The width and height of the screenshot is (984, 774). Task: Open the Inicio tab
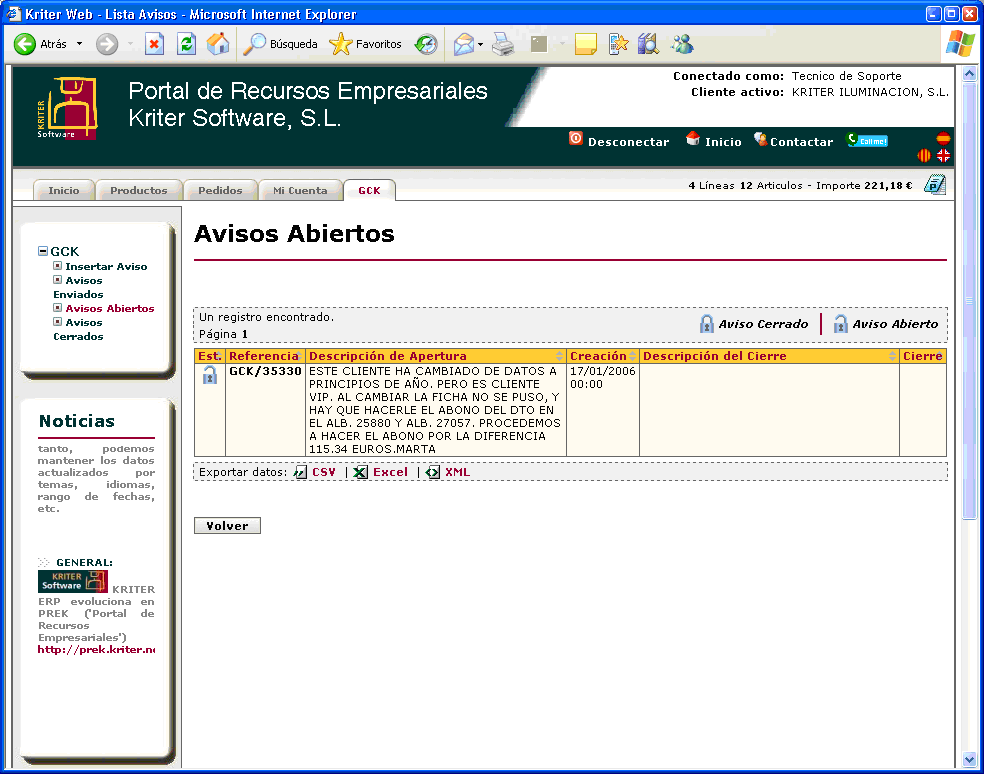click(x=64, y=190)
